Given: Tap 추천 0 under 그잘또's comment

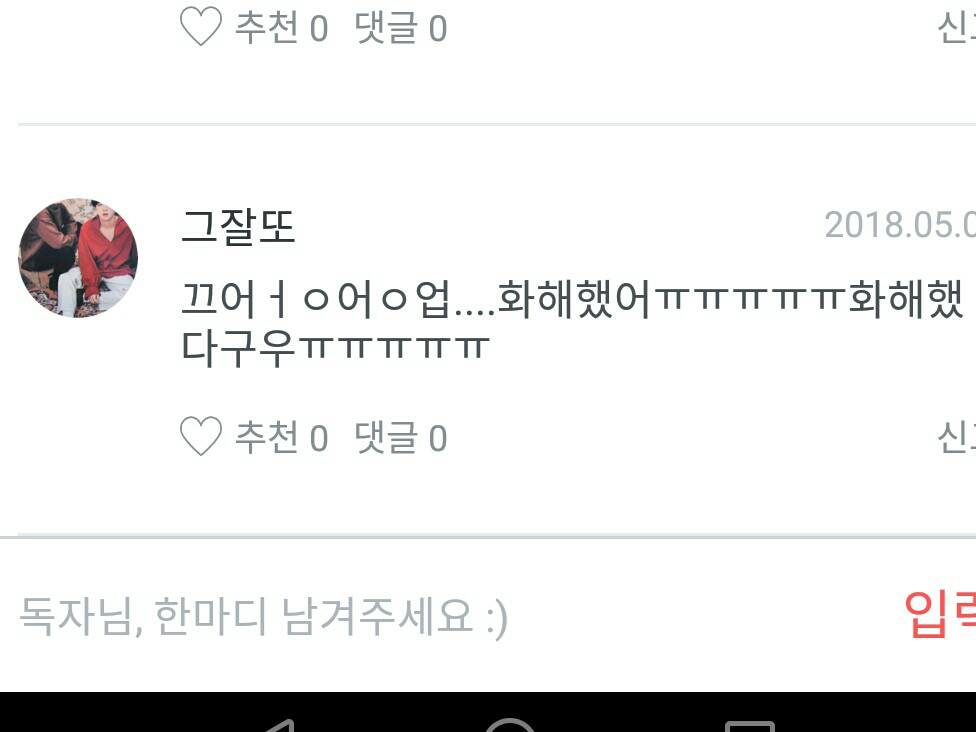Looking at the screenshot, I should (x=281, y=438).
